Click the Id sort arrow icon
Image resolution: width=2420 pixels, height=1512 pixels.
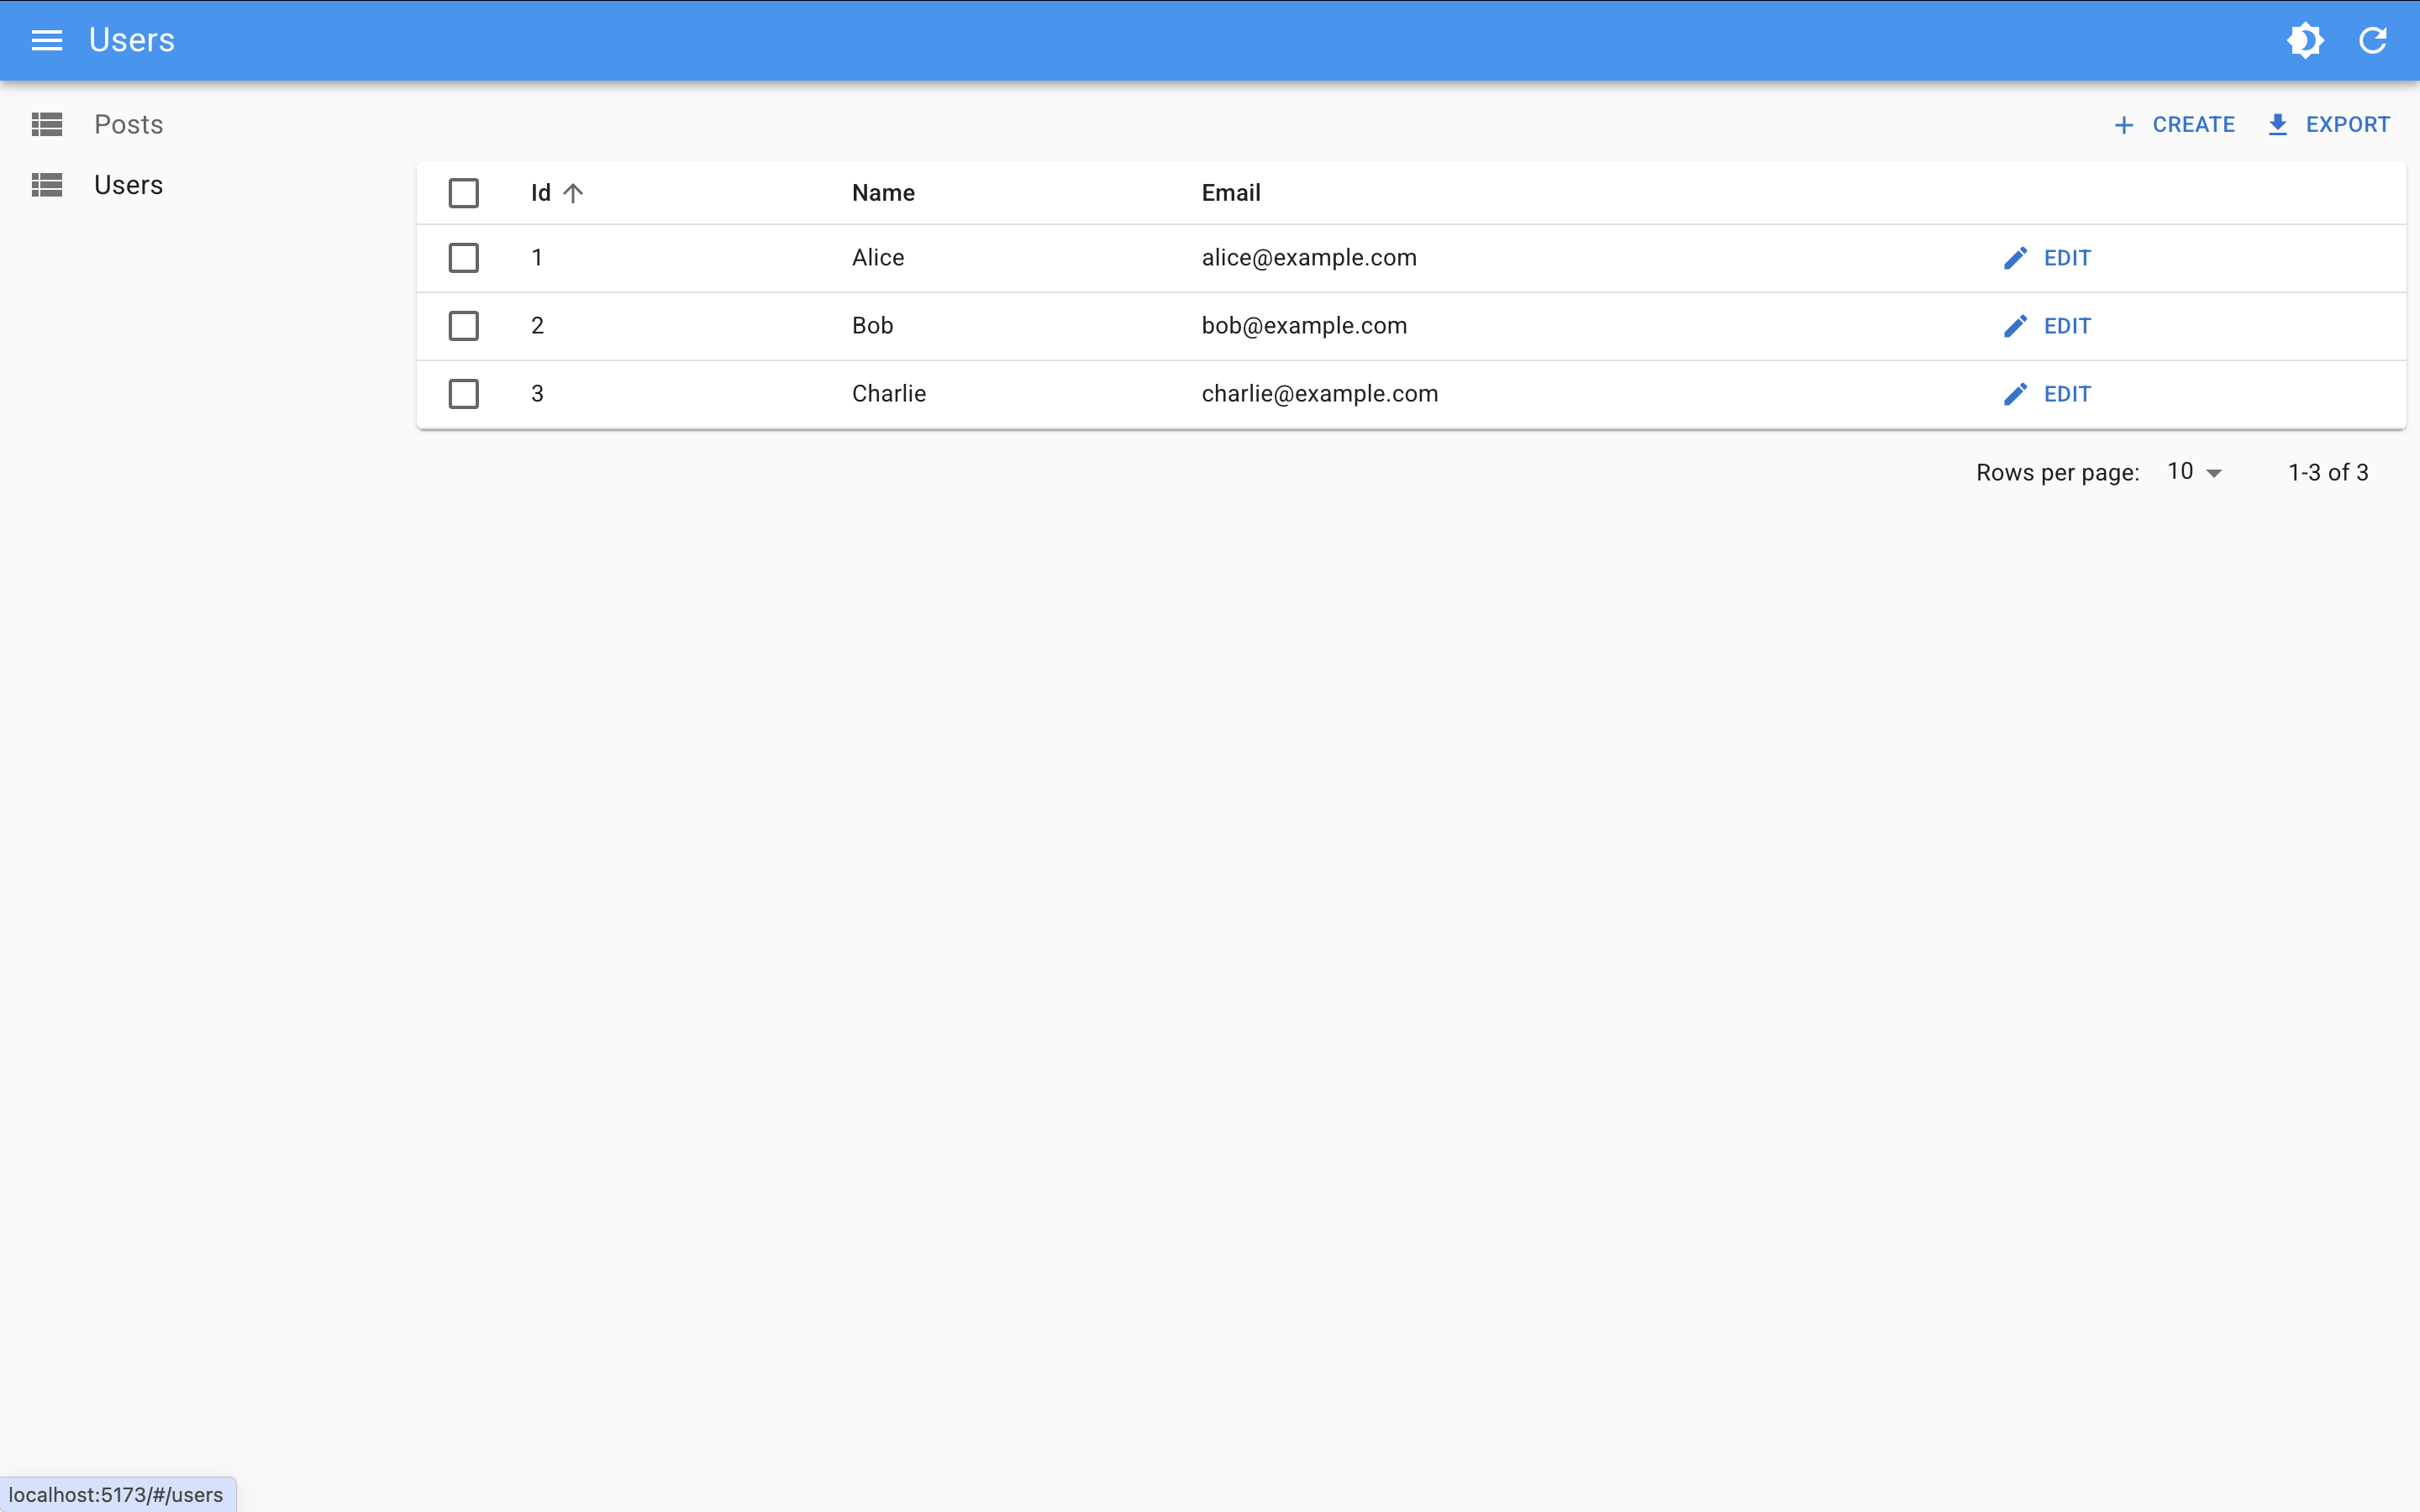(x=573, y=193)
